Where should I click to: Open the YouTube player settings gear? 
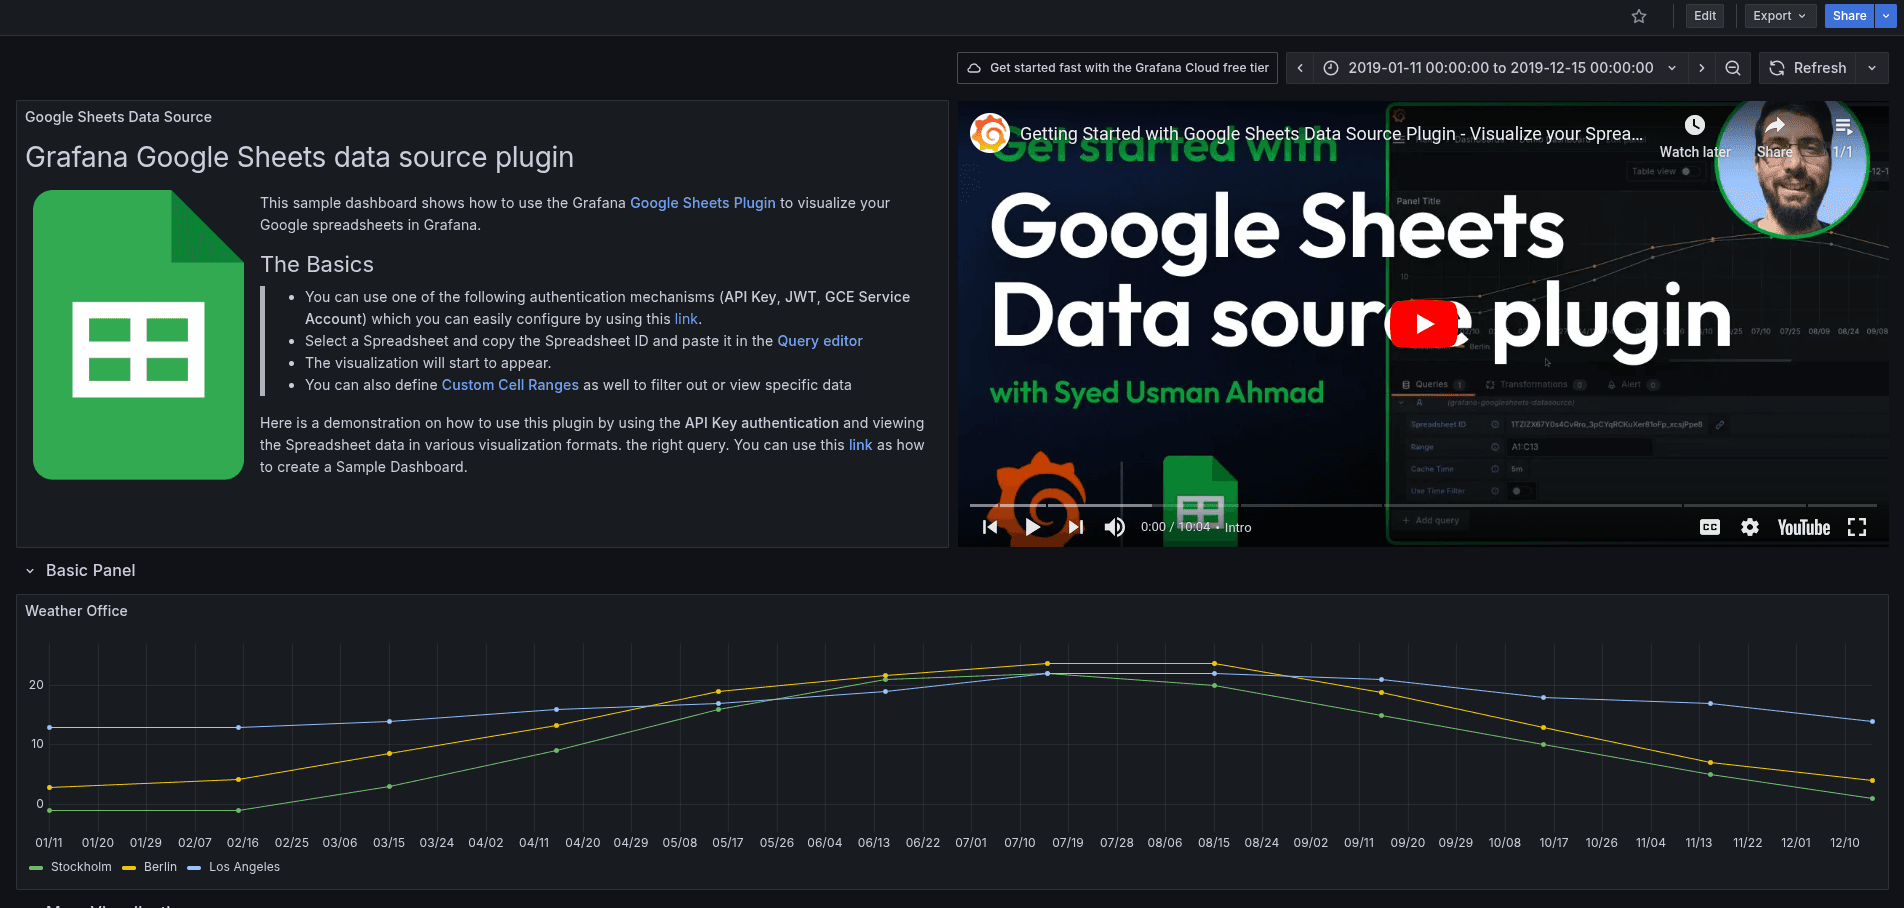pos(1750,527)
